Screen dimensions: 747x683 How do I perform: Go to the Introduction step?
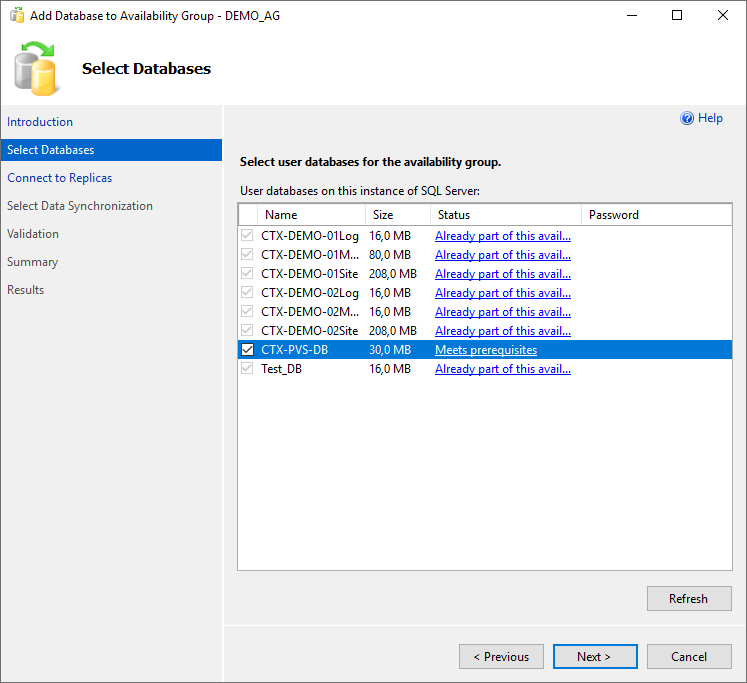point(40,122)
